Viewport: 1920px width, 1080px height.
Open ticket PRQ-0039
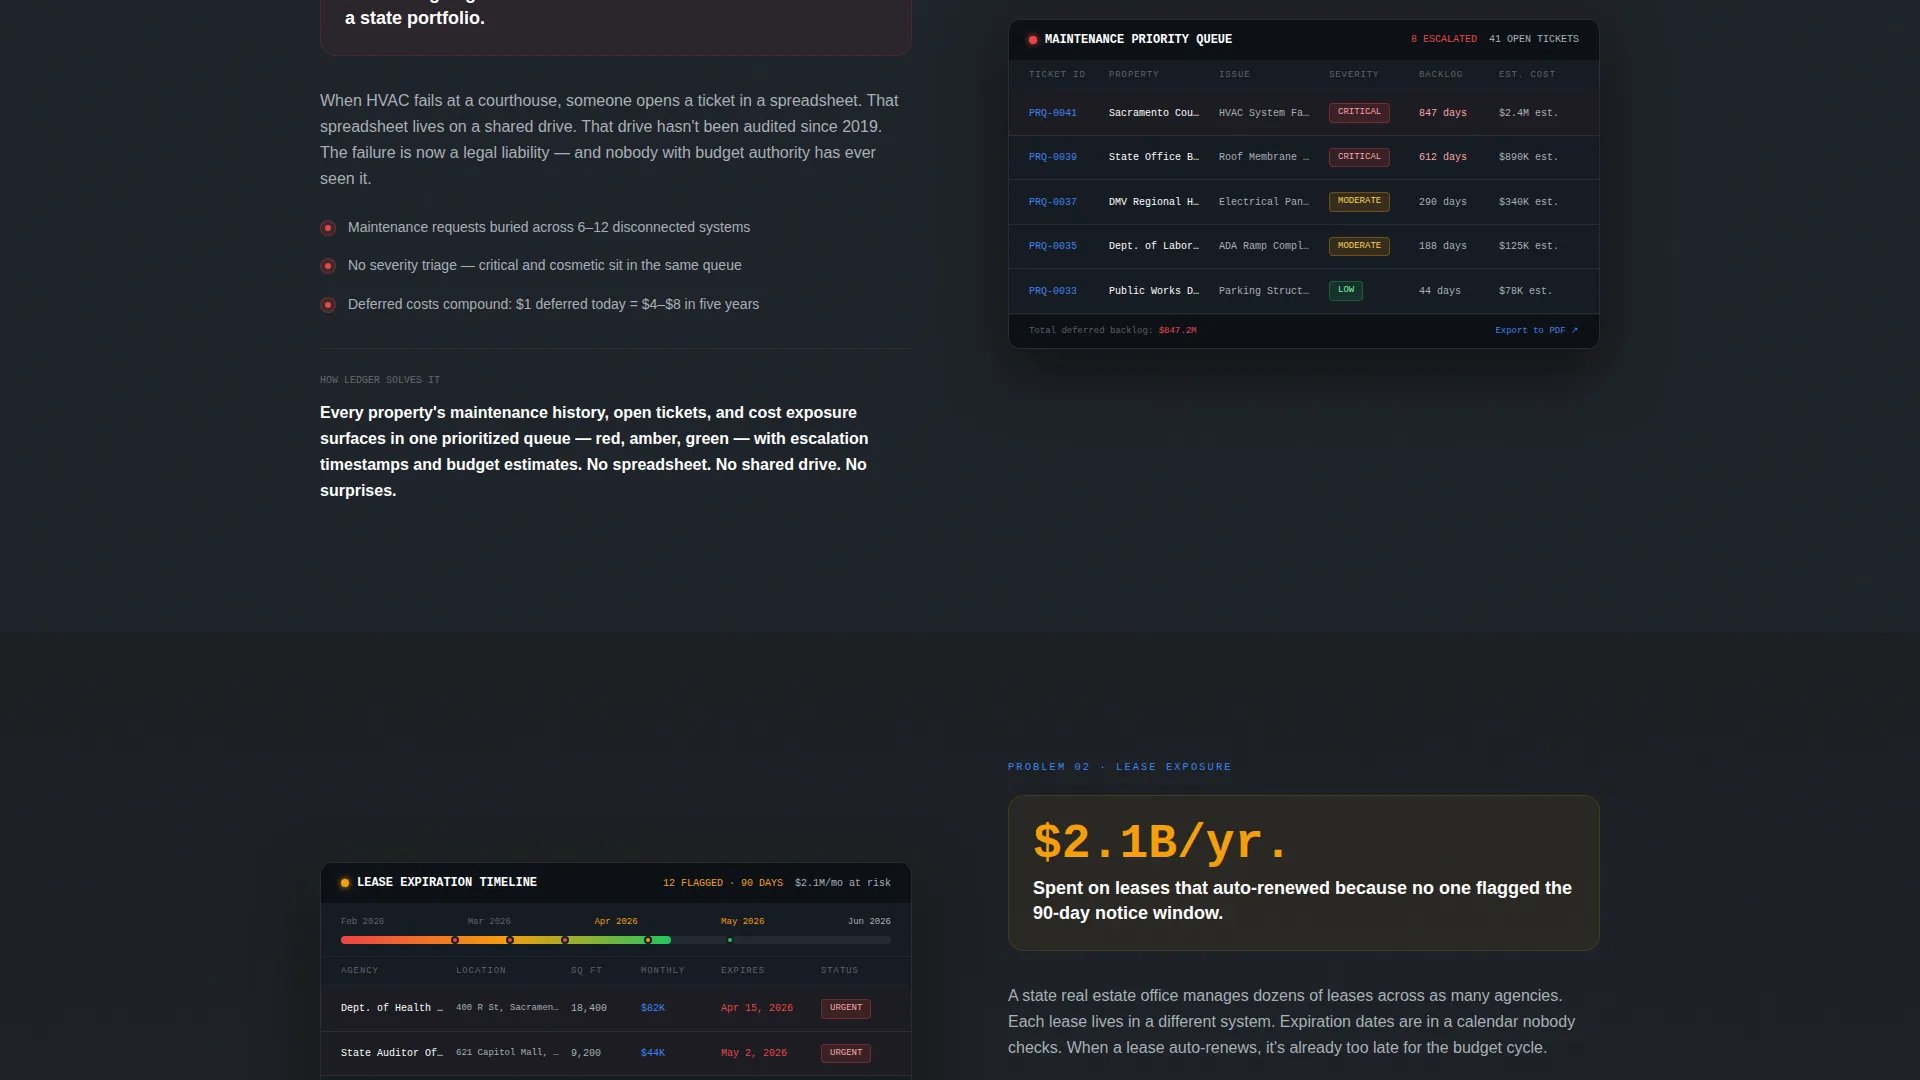1052,157
